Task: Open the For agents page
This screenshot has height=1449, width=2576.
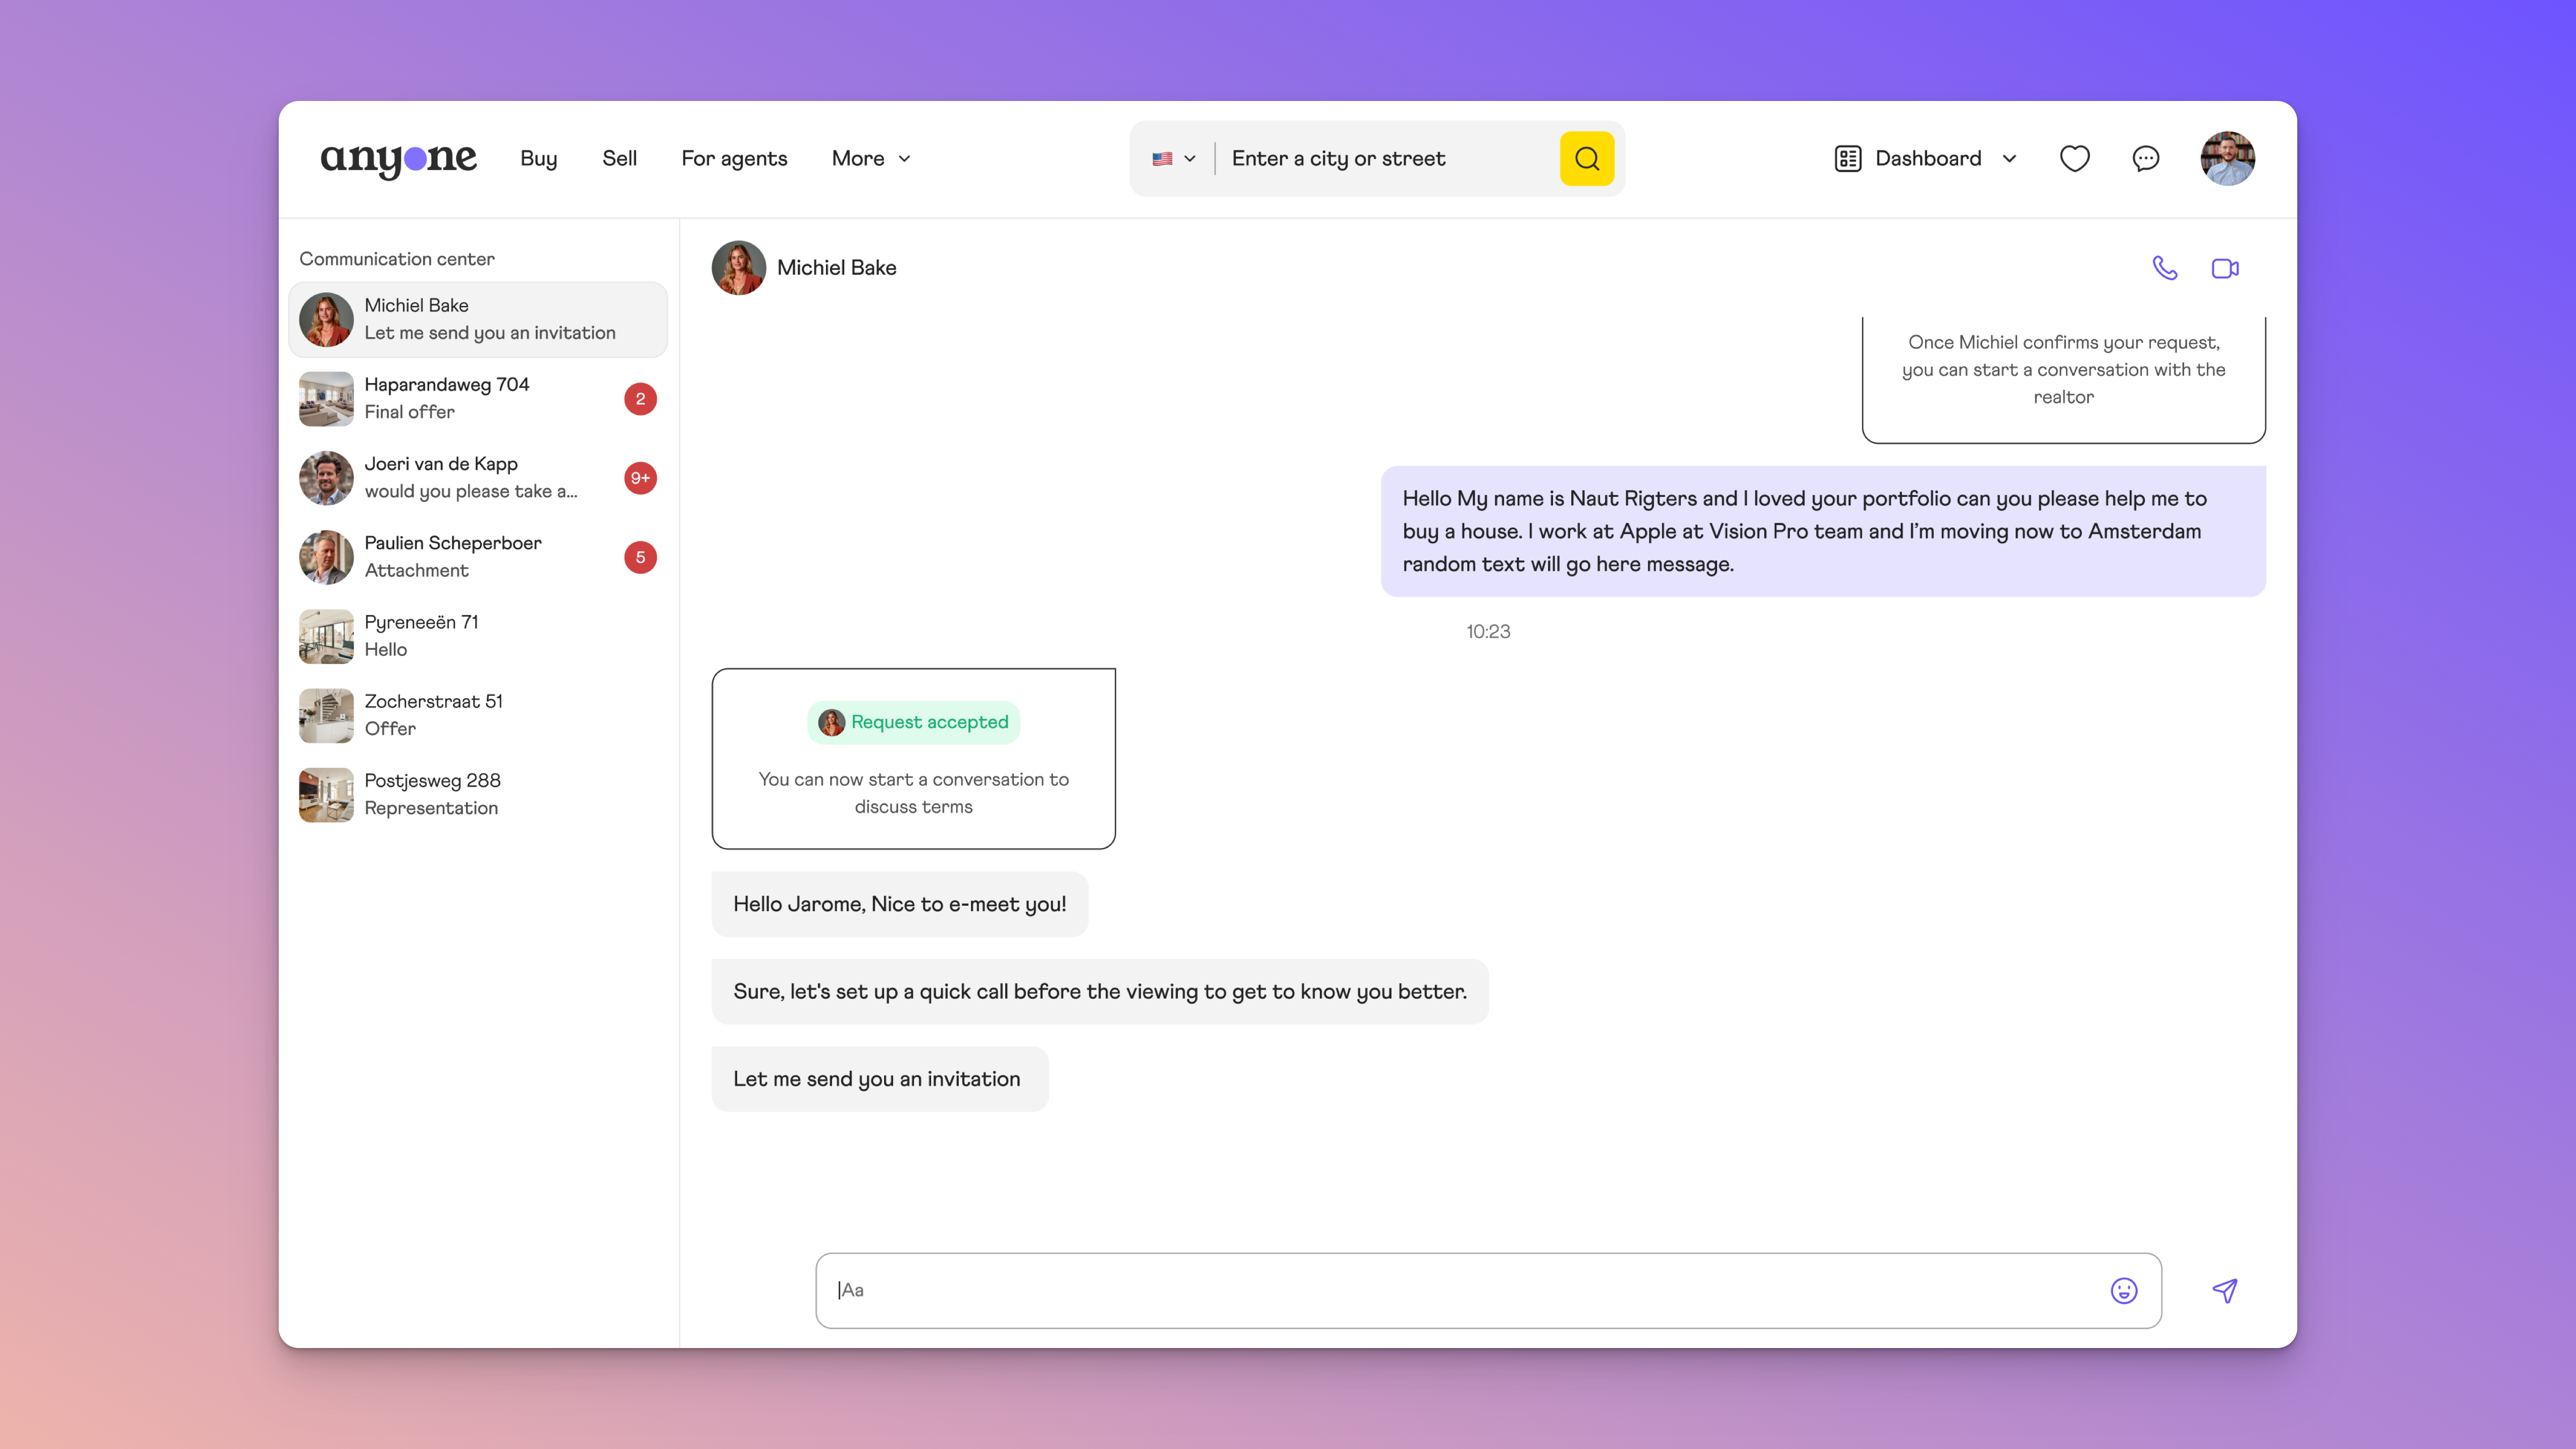Action: point(734,158)
